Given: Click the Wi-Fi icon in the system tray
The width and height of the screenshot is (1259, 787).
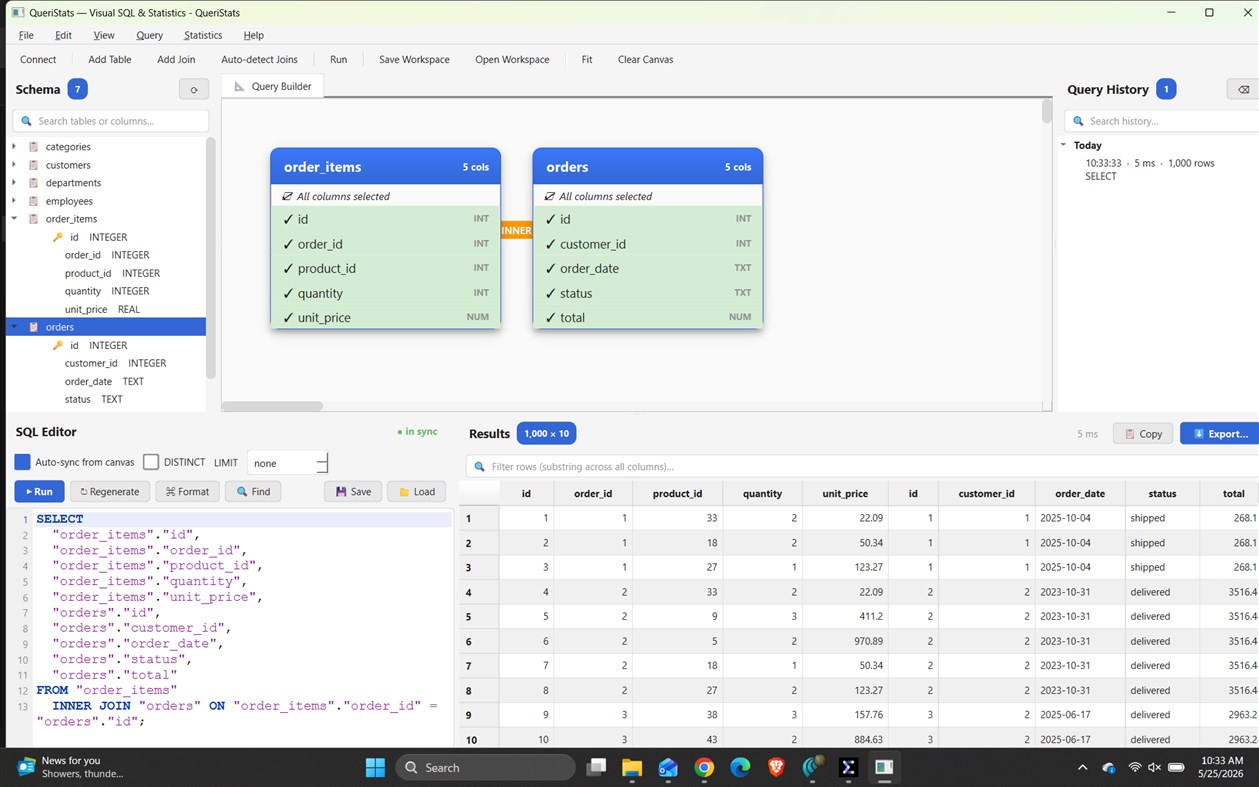Looking at the screenshot, I should pos(1134,767).
